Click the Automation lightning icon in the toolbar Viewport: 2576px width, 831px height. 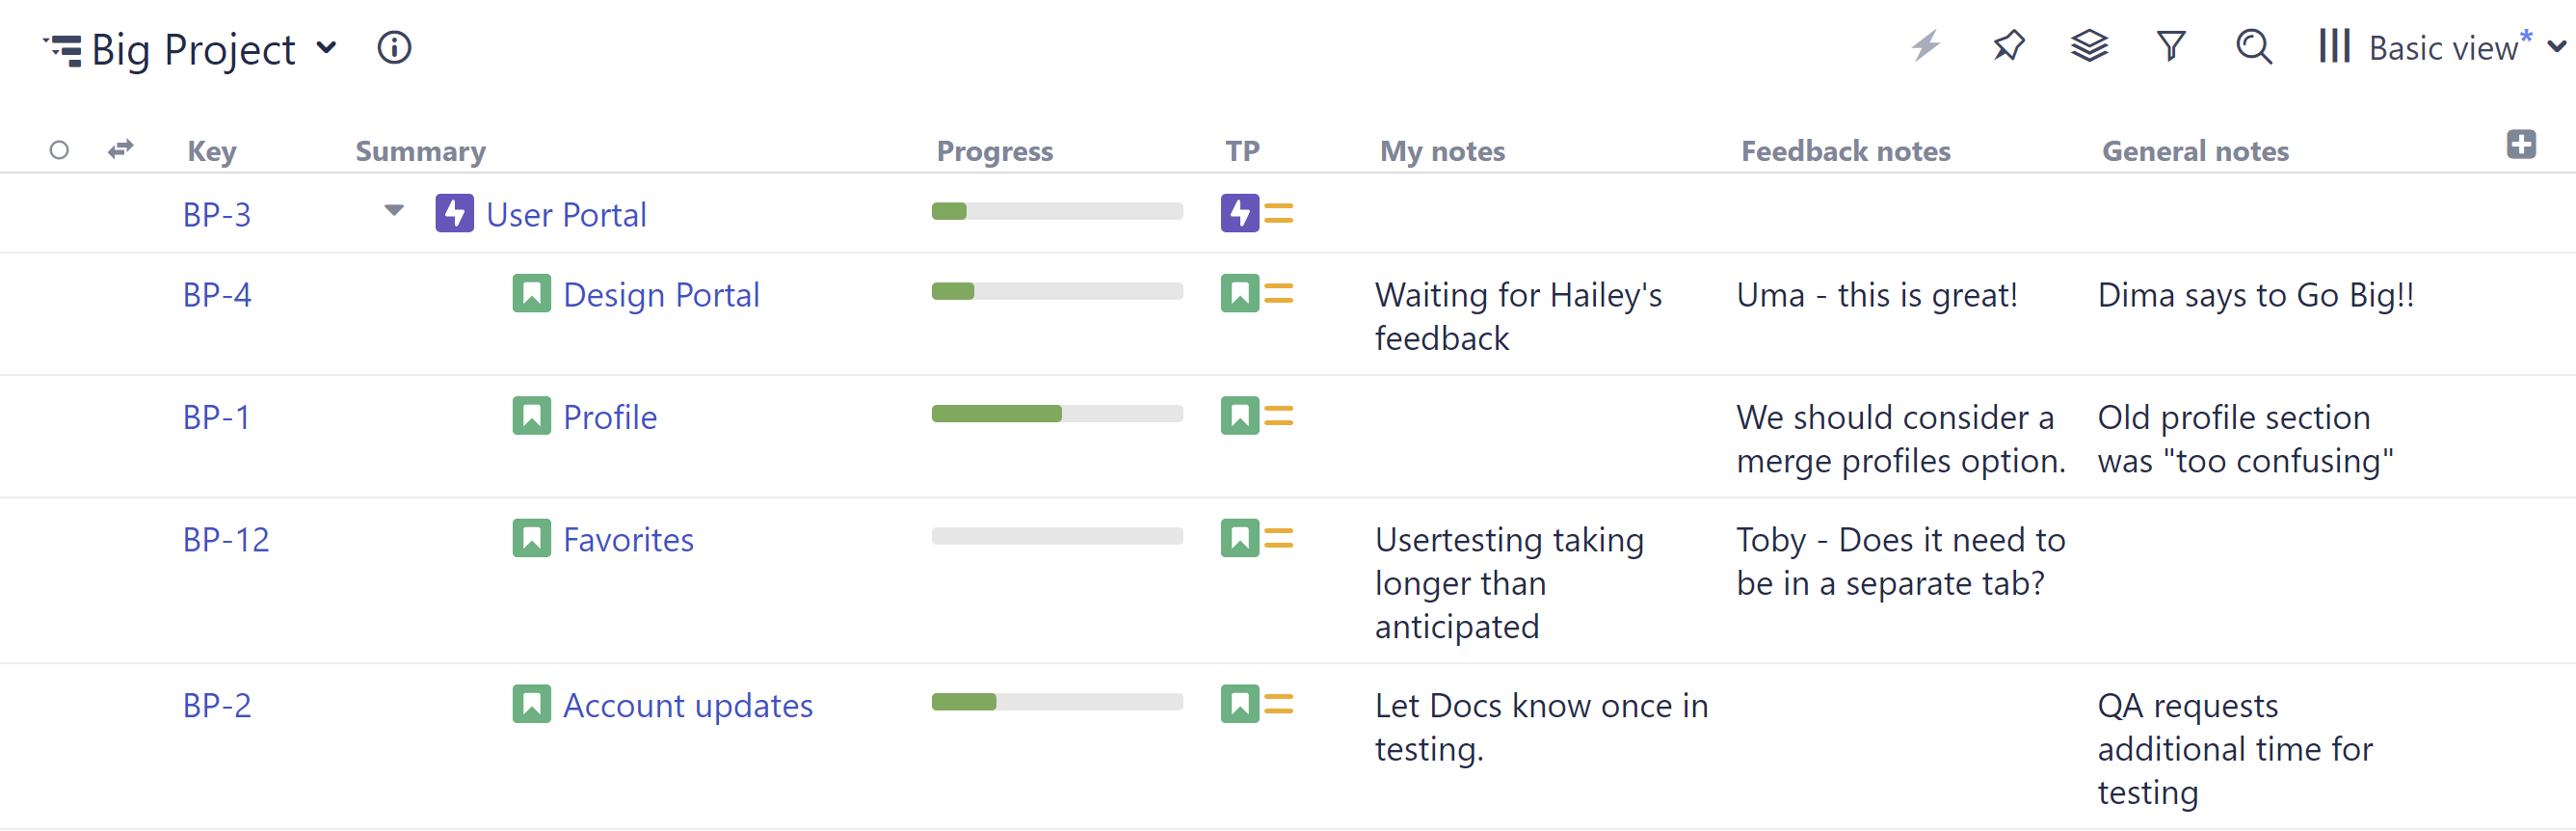pyautogui.click(x=1926, y=46)
